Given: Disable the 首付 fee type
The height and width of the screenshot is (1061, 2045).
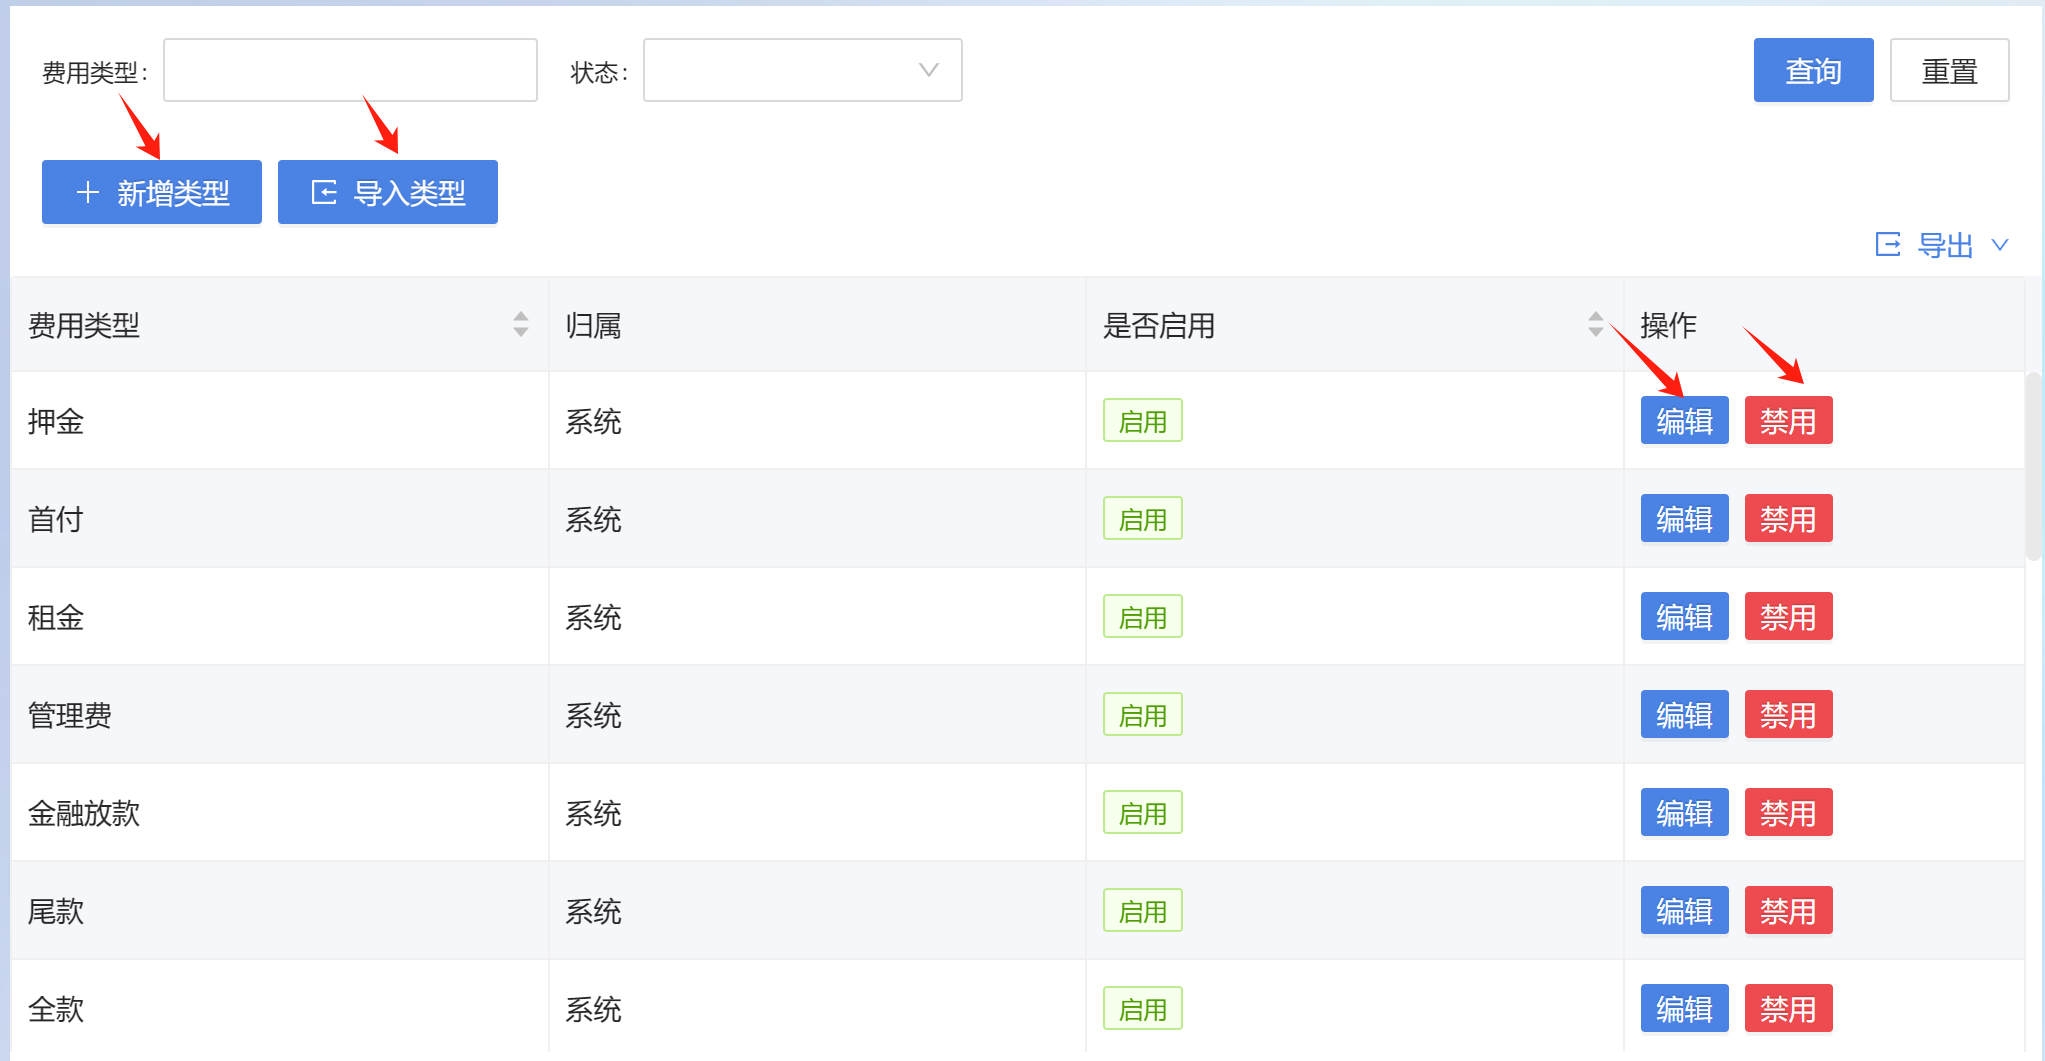Looking at the screenshot, I should 1788,519.
